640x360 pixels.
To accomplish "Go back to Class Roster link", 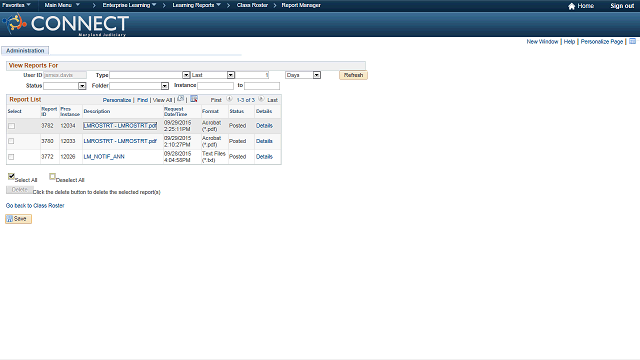I will click(x=35, y=206).
